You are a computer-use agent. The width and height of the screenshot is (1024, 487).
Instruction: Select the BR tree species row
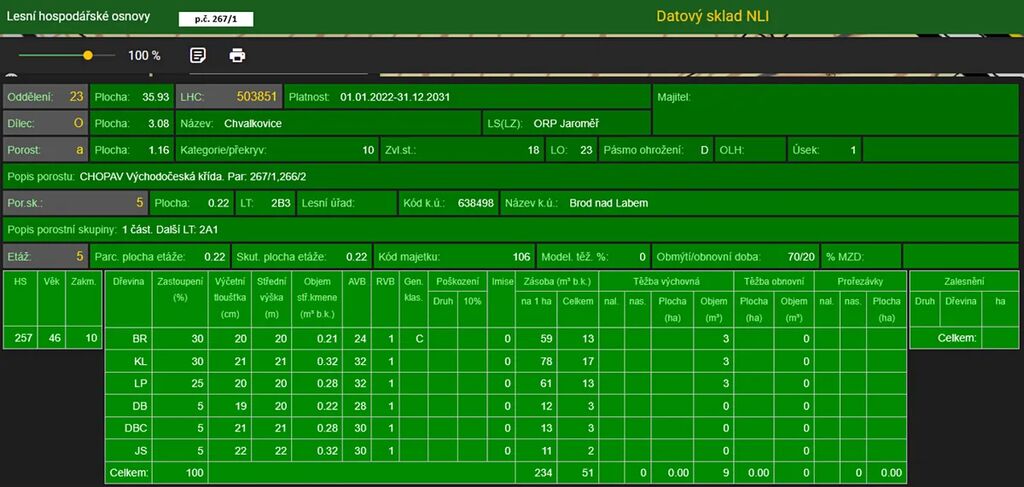(140, 339)
